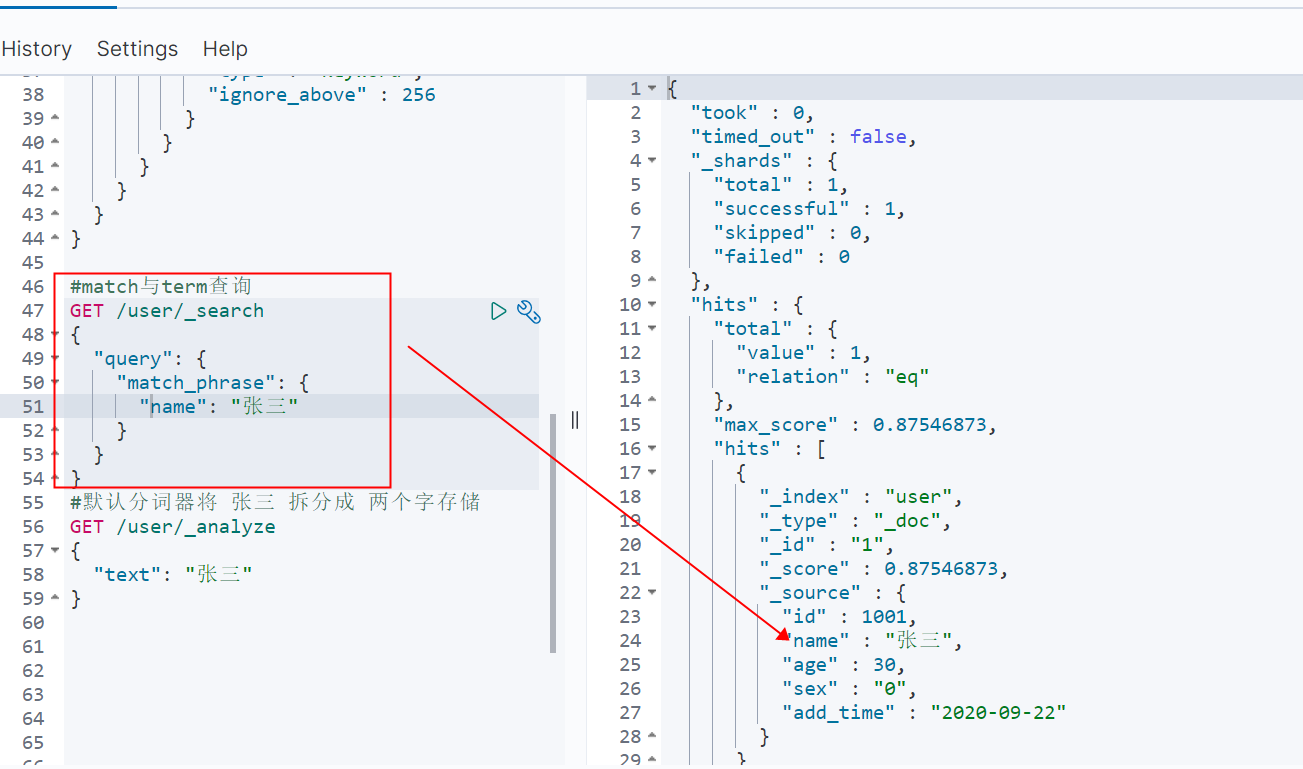
Task: Collapse "_shards" block in the response
Action: click(x=652, y=161)
